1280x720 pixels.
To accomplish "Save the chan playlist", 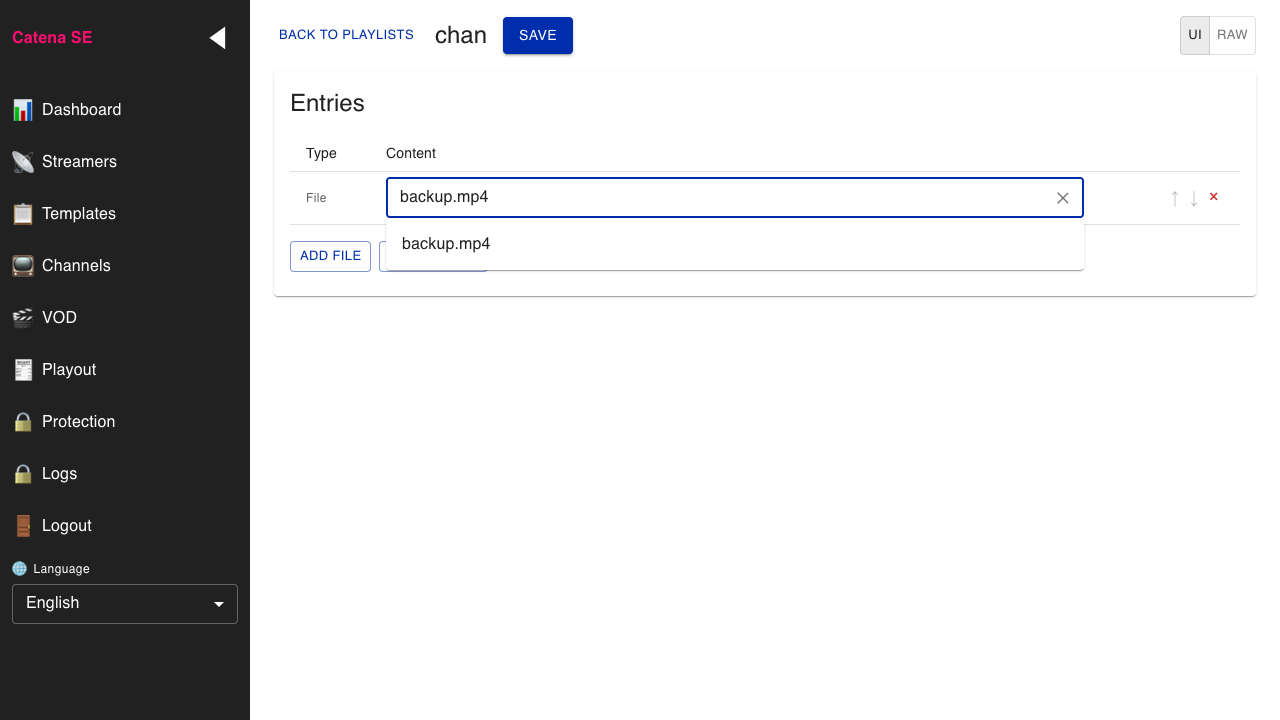I will point(537,35).
